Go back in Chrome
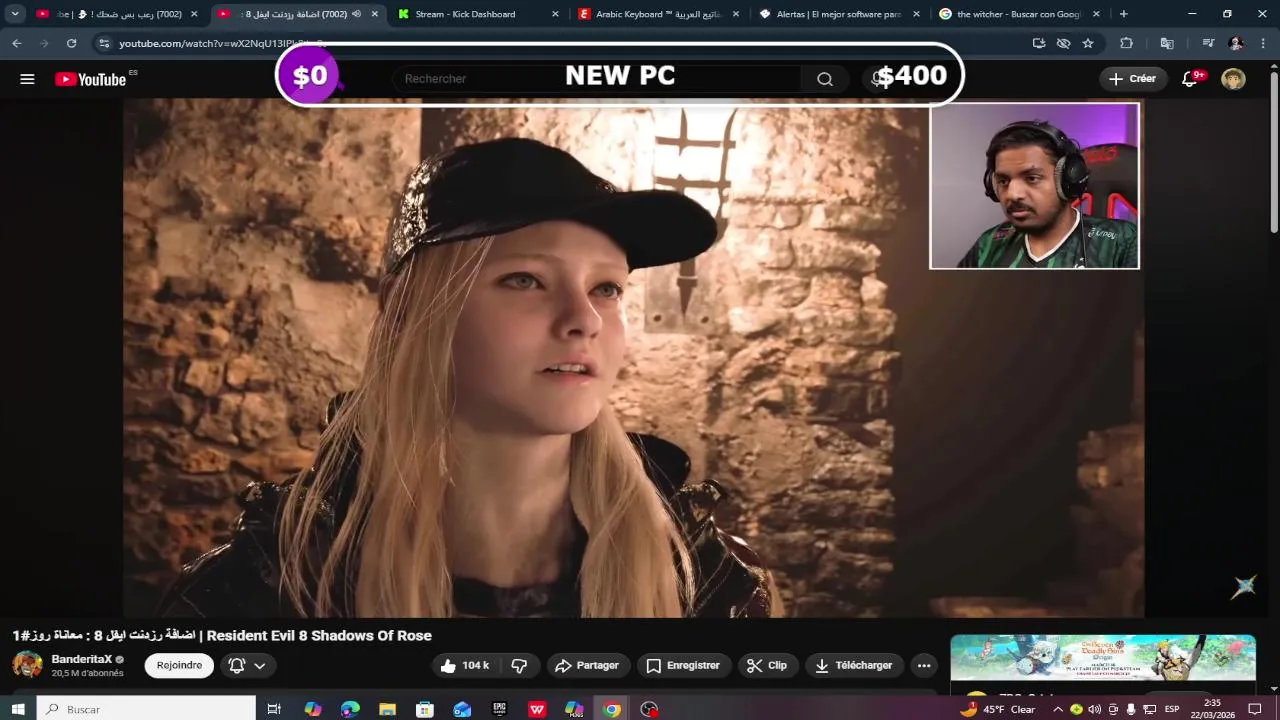This screenshot has width=1280, height=720. click(17, 43)
